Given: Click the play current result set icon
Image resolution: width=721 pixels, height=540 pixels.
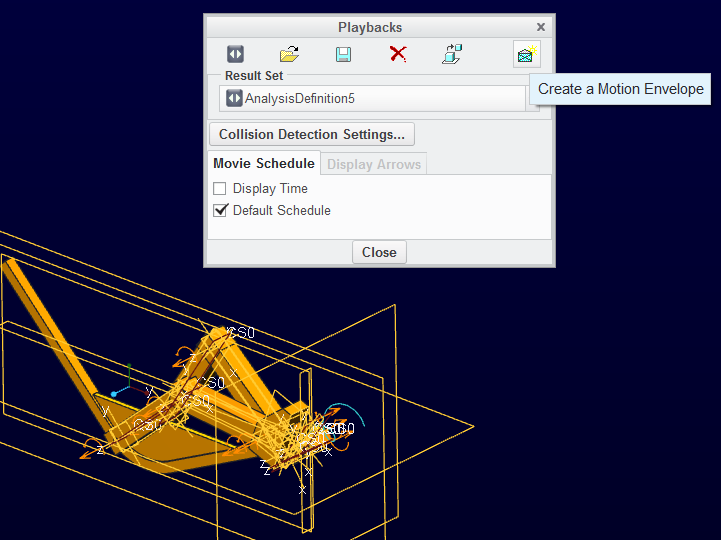Looking at the screenshot, I should [235, 54].
